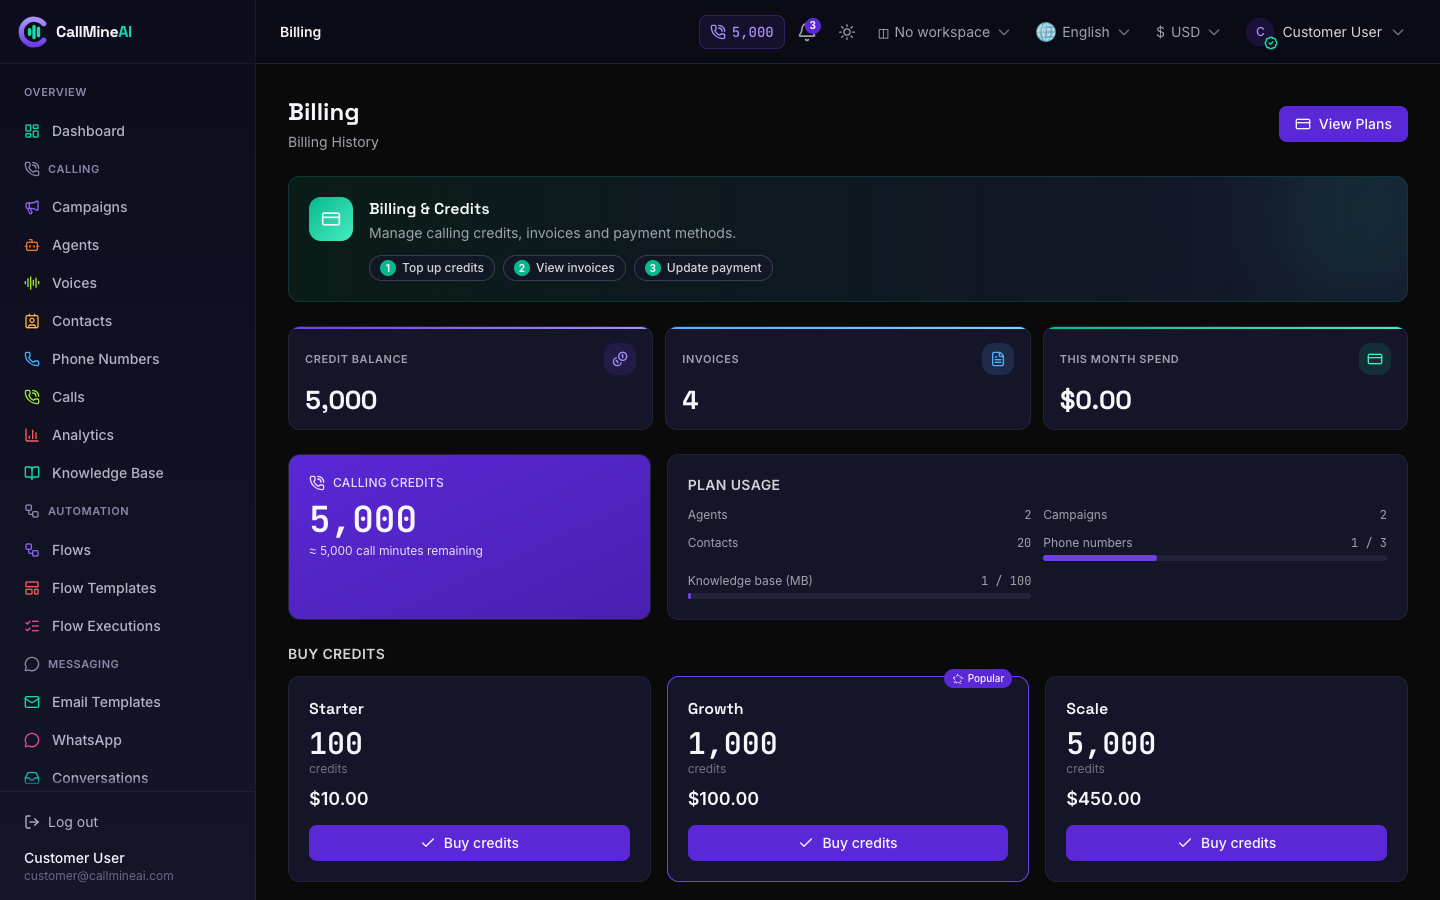The width and height of the screenshot is (1440, 900).
Task: Click the Update payment step chip
Action: point(703,268)
